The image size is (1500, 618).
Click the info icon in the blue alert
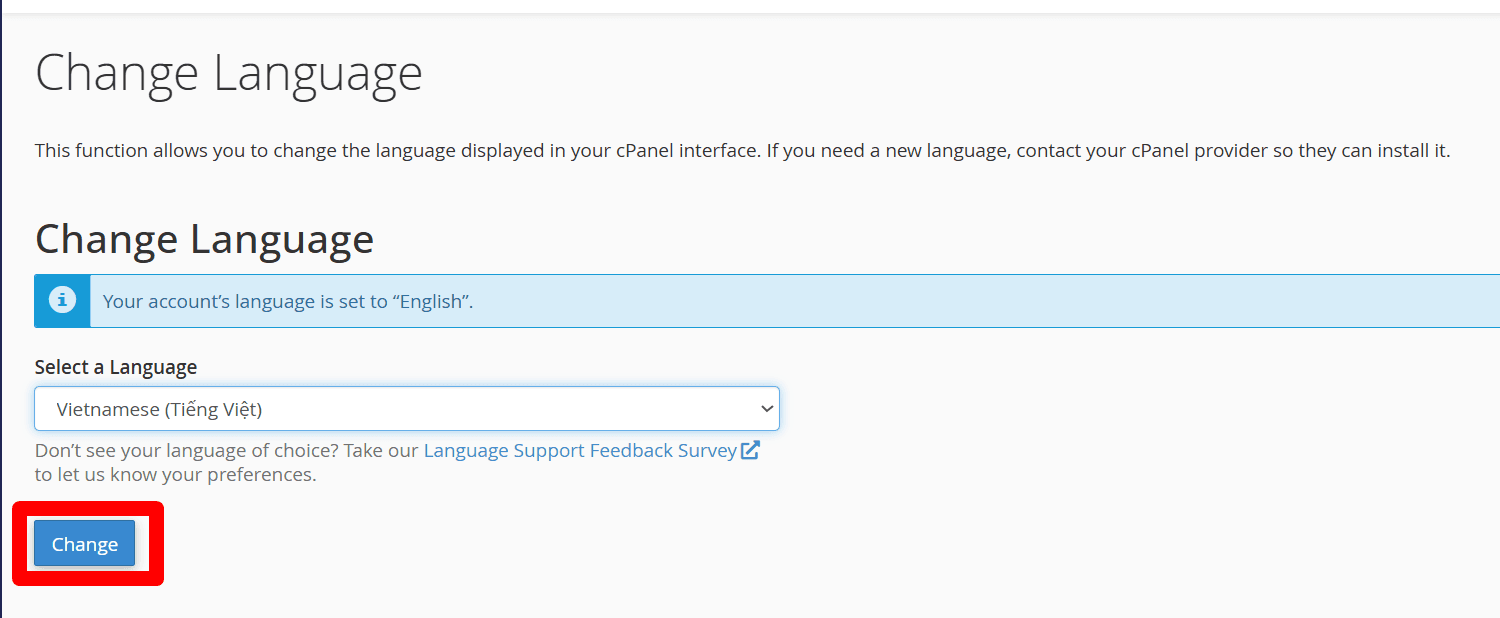coord(62,301)
